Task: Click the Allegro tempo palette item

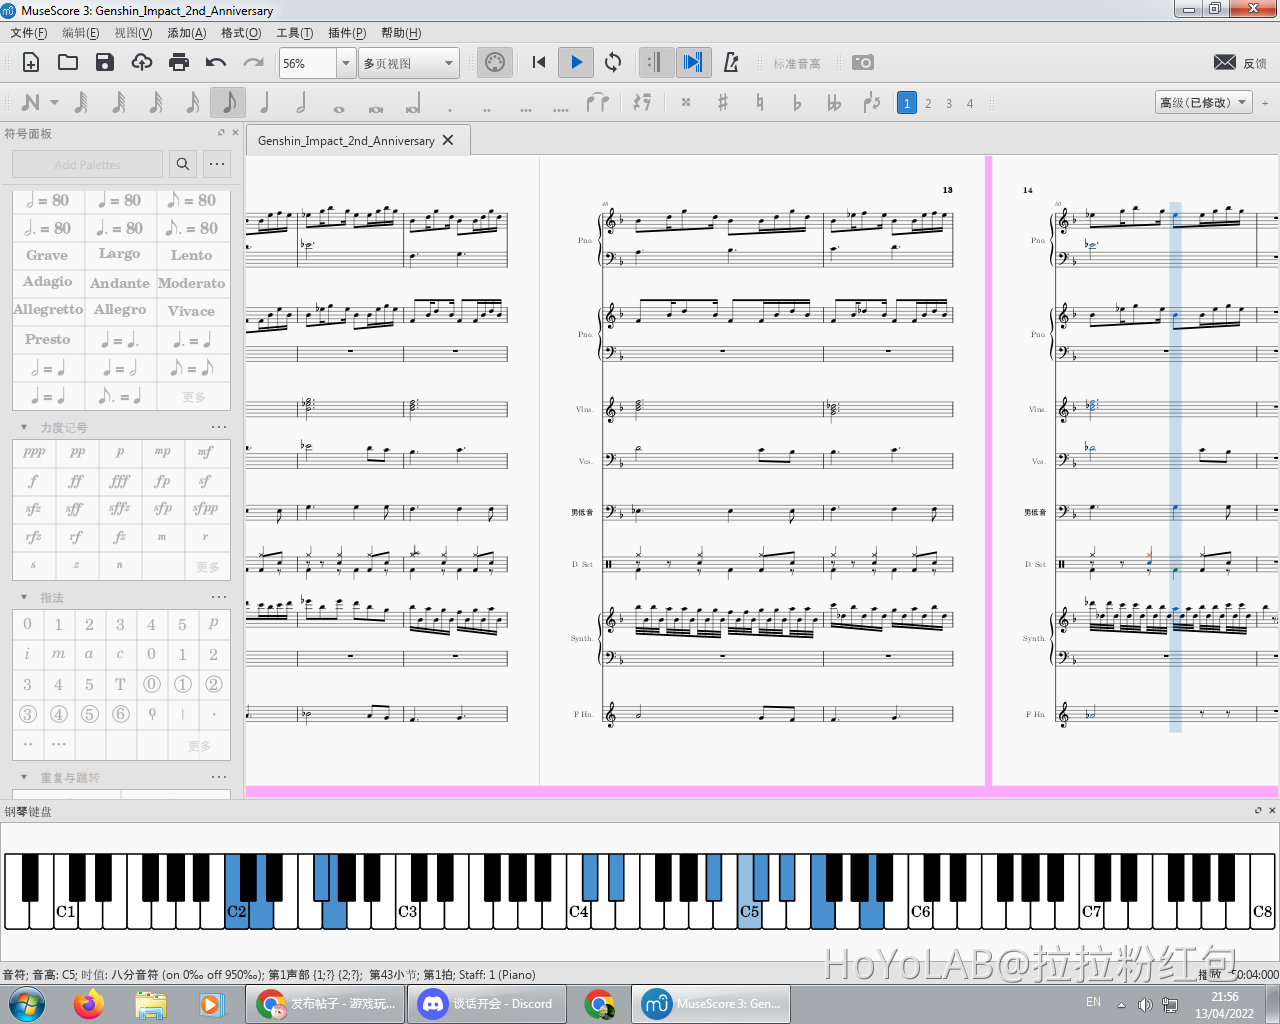Action: click(x=120, y=310)
